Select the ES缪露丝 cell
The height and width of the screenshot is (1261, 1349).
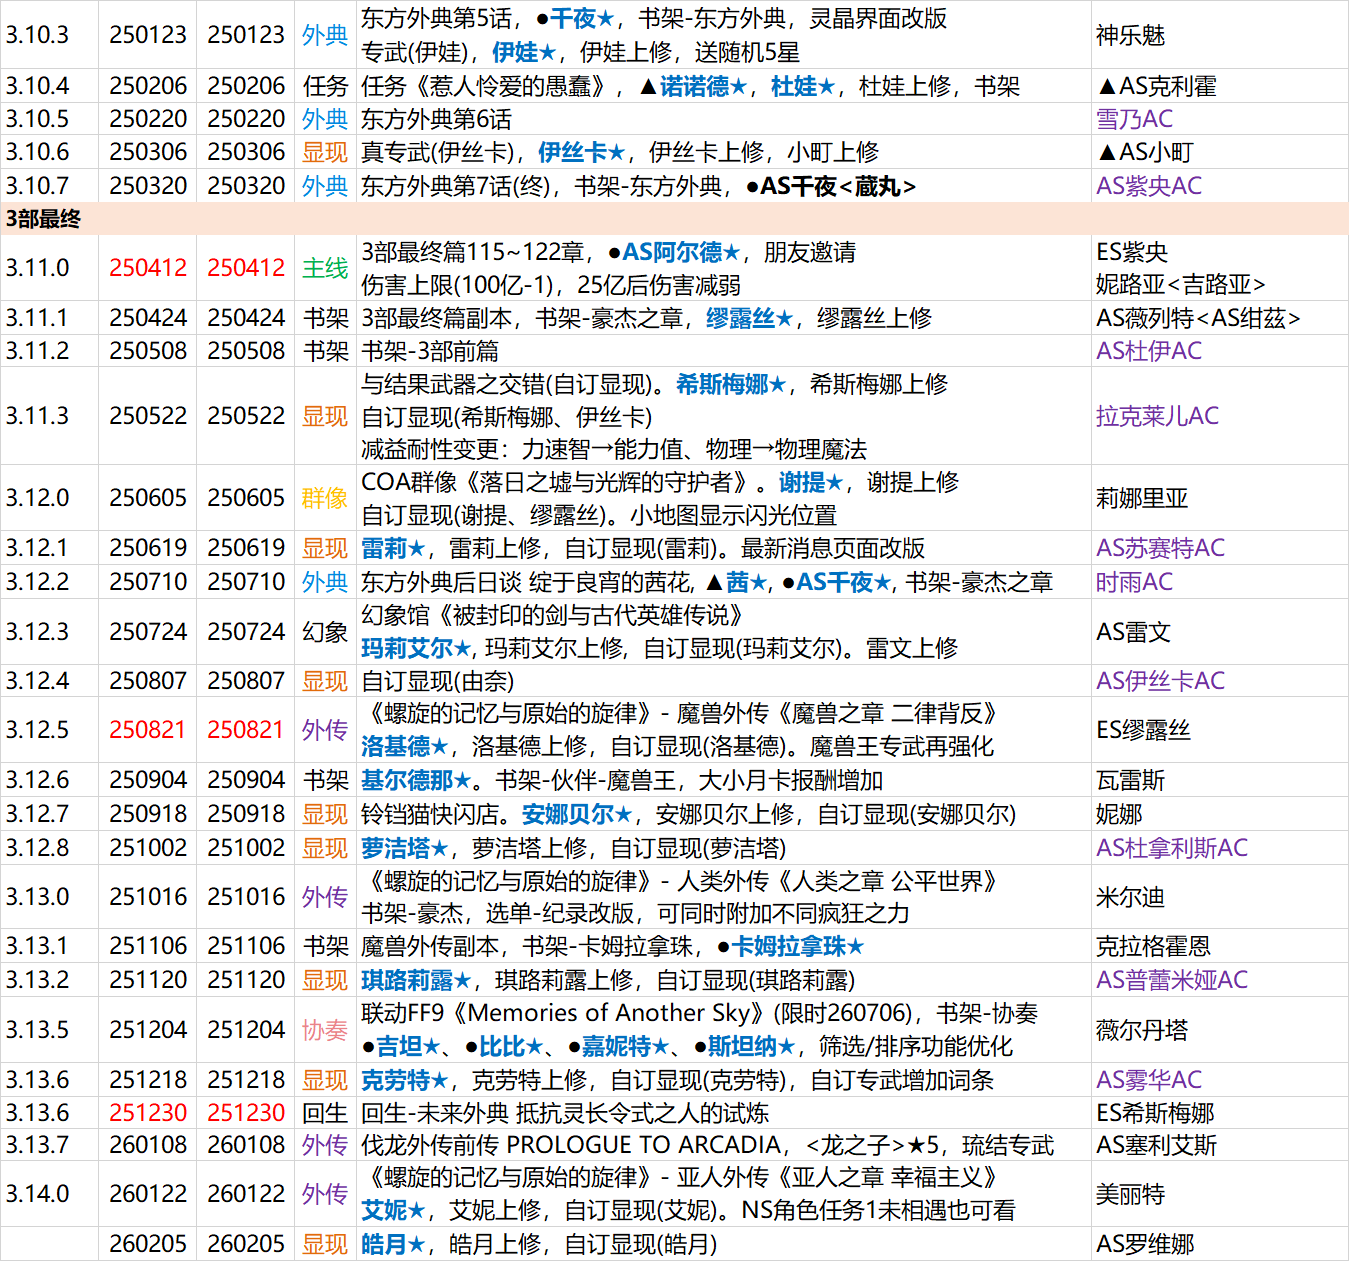click(x=1143, y=730)
